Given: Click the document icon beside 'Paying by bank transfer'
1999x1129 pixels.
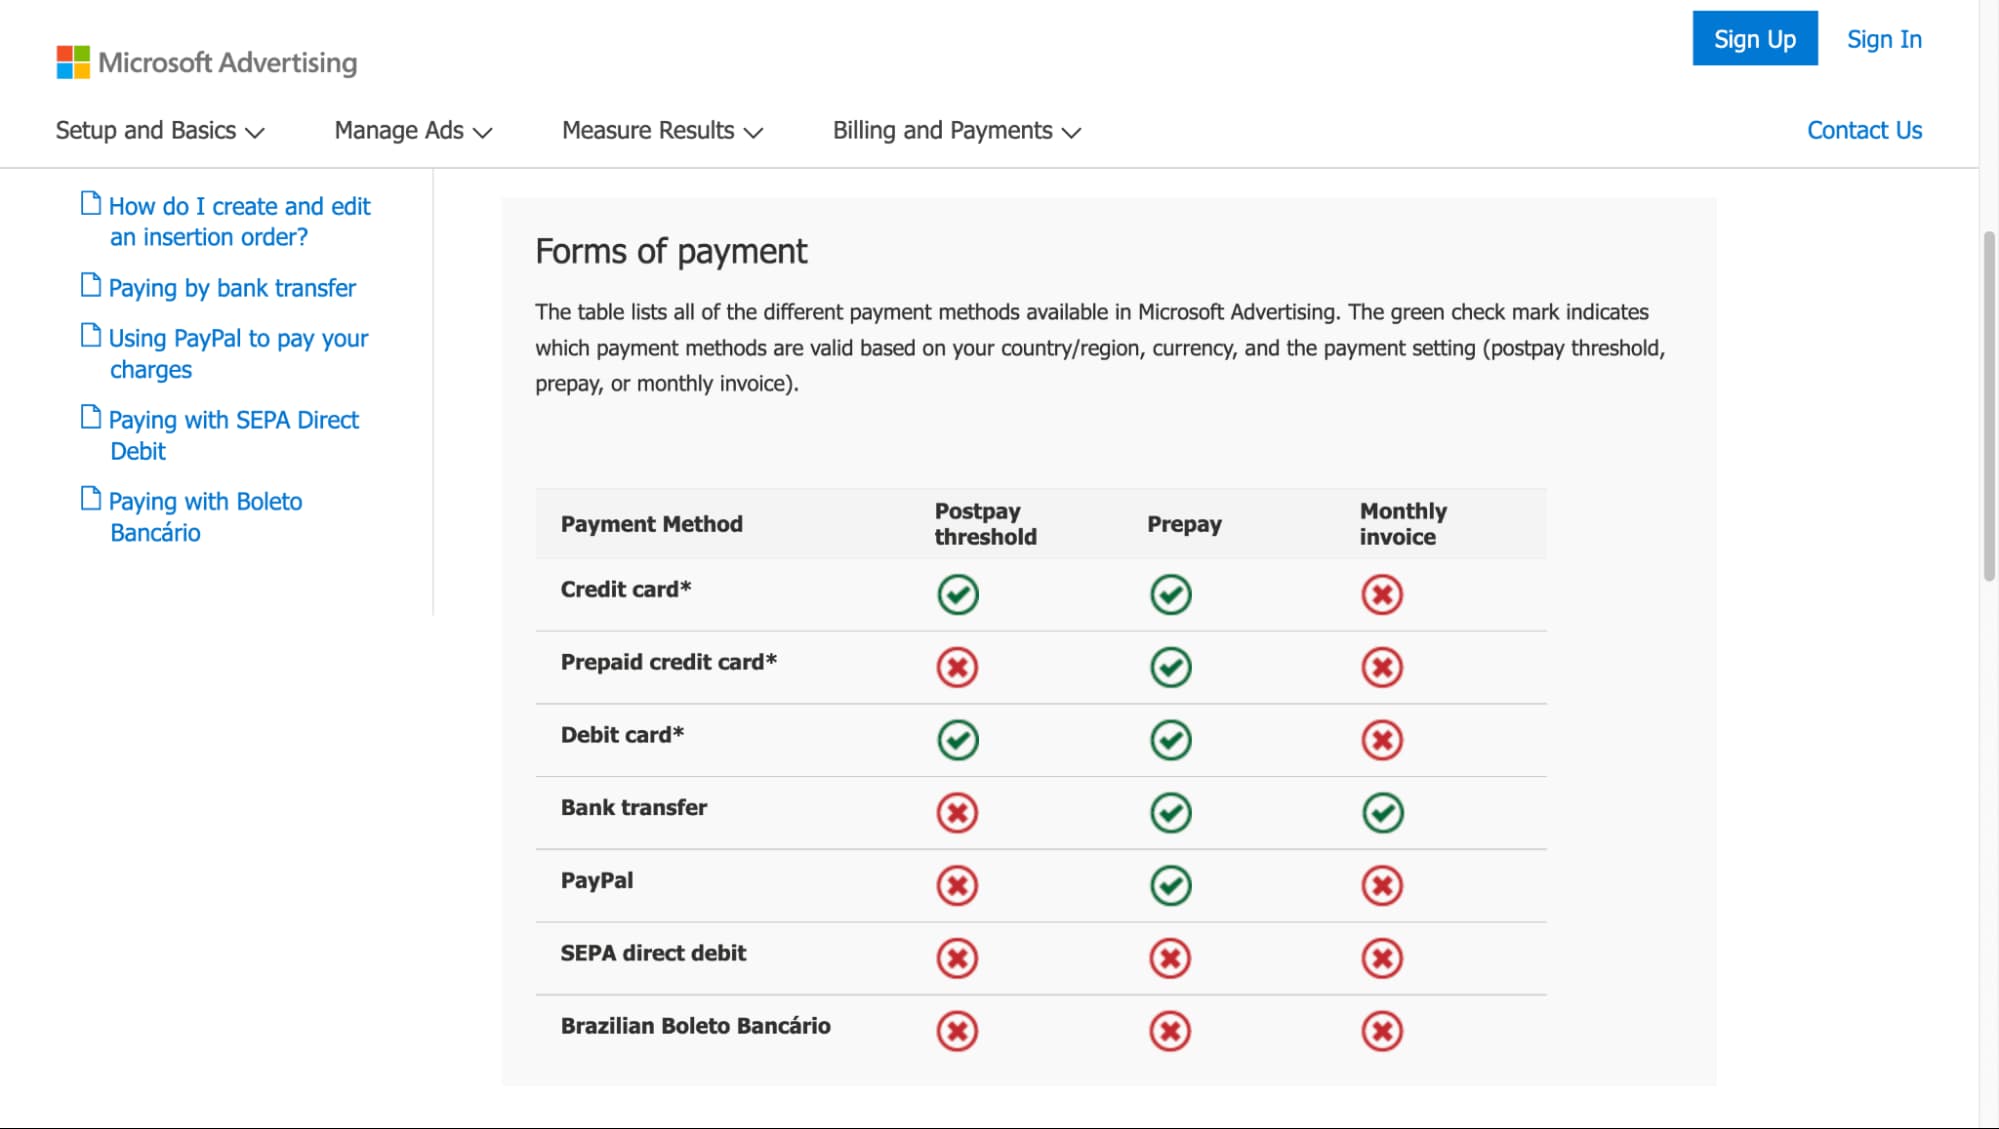Looking at the screenshot, I should coord(91,286).
